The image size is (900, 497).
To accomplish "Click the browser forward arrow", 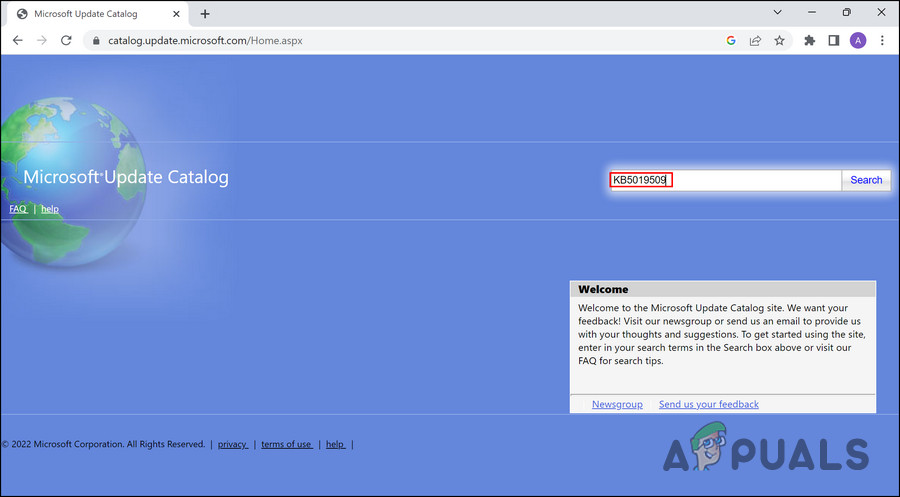I will pos(42,41).
